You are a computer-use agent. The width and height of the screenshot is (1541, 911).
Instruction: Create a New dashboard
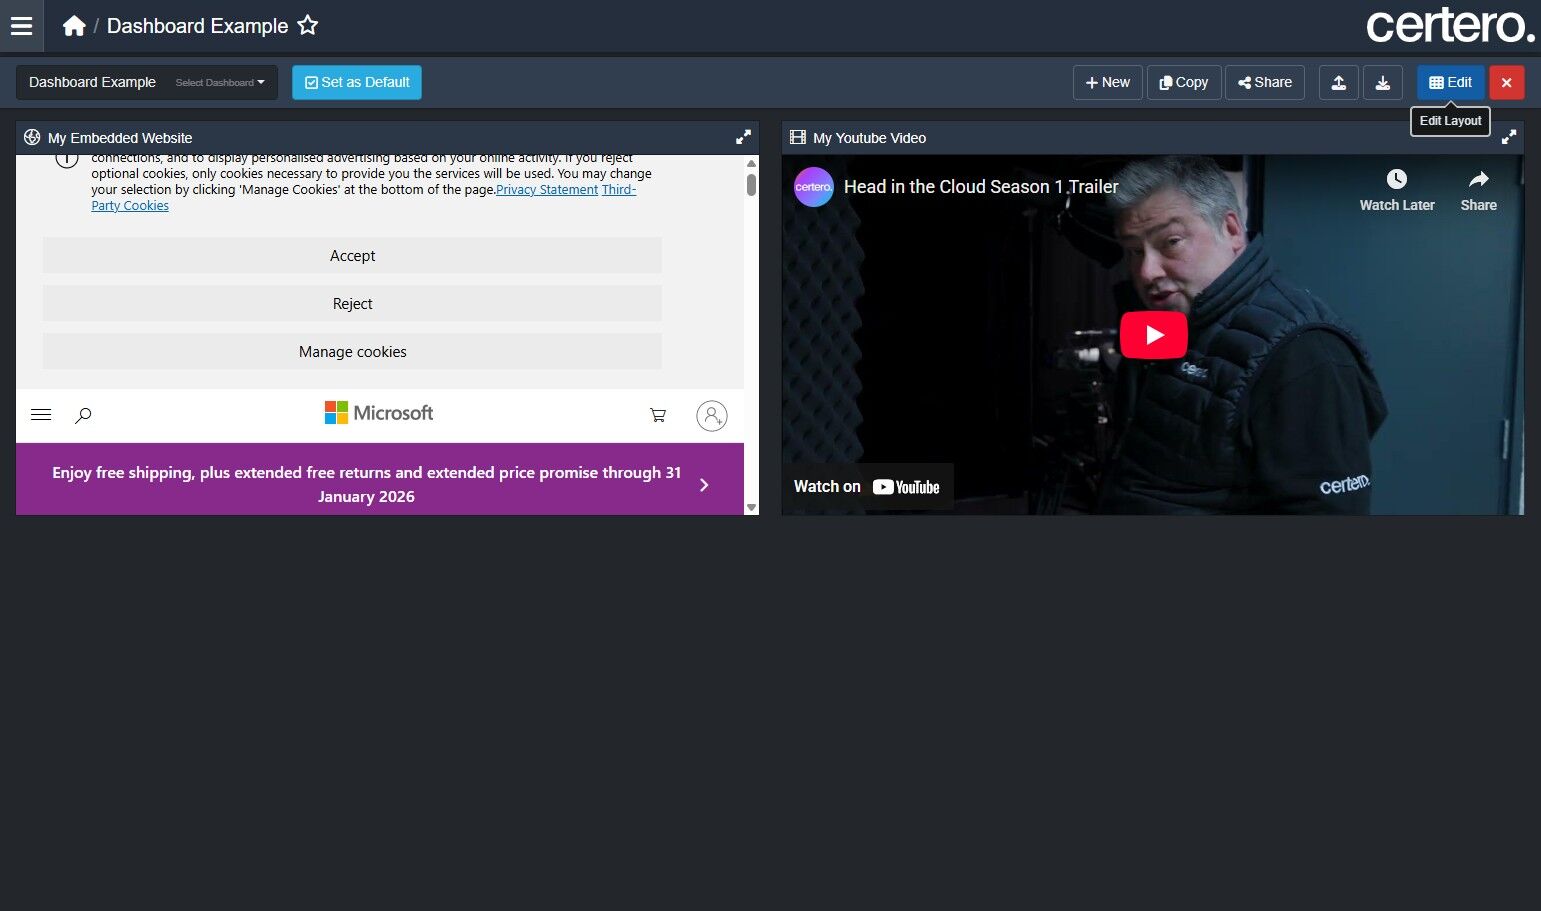coord(1108,83)
